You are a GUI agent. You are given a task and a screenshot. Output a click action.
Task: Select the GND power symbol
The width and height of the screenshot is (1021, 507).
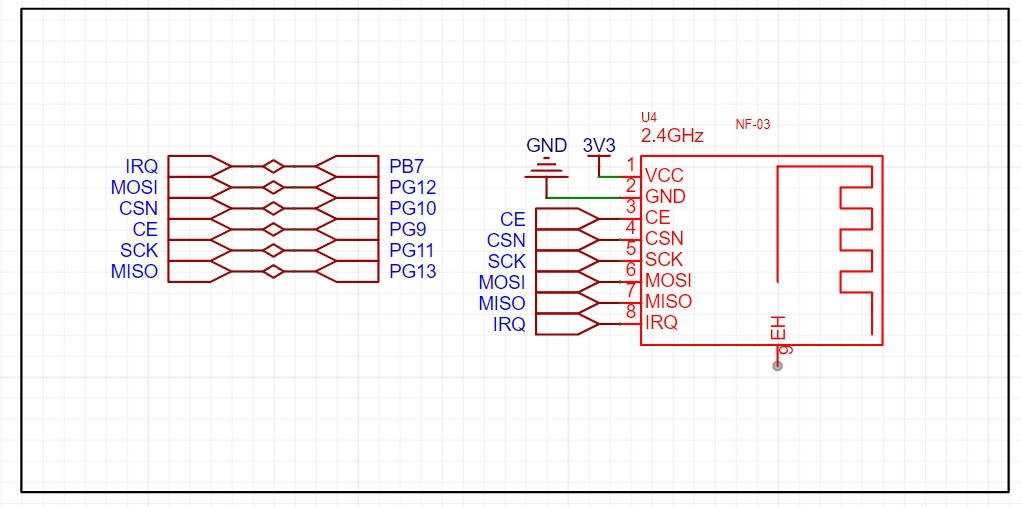tap(547, 168)
